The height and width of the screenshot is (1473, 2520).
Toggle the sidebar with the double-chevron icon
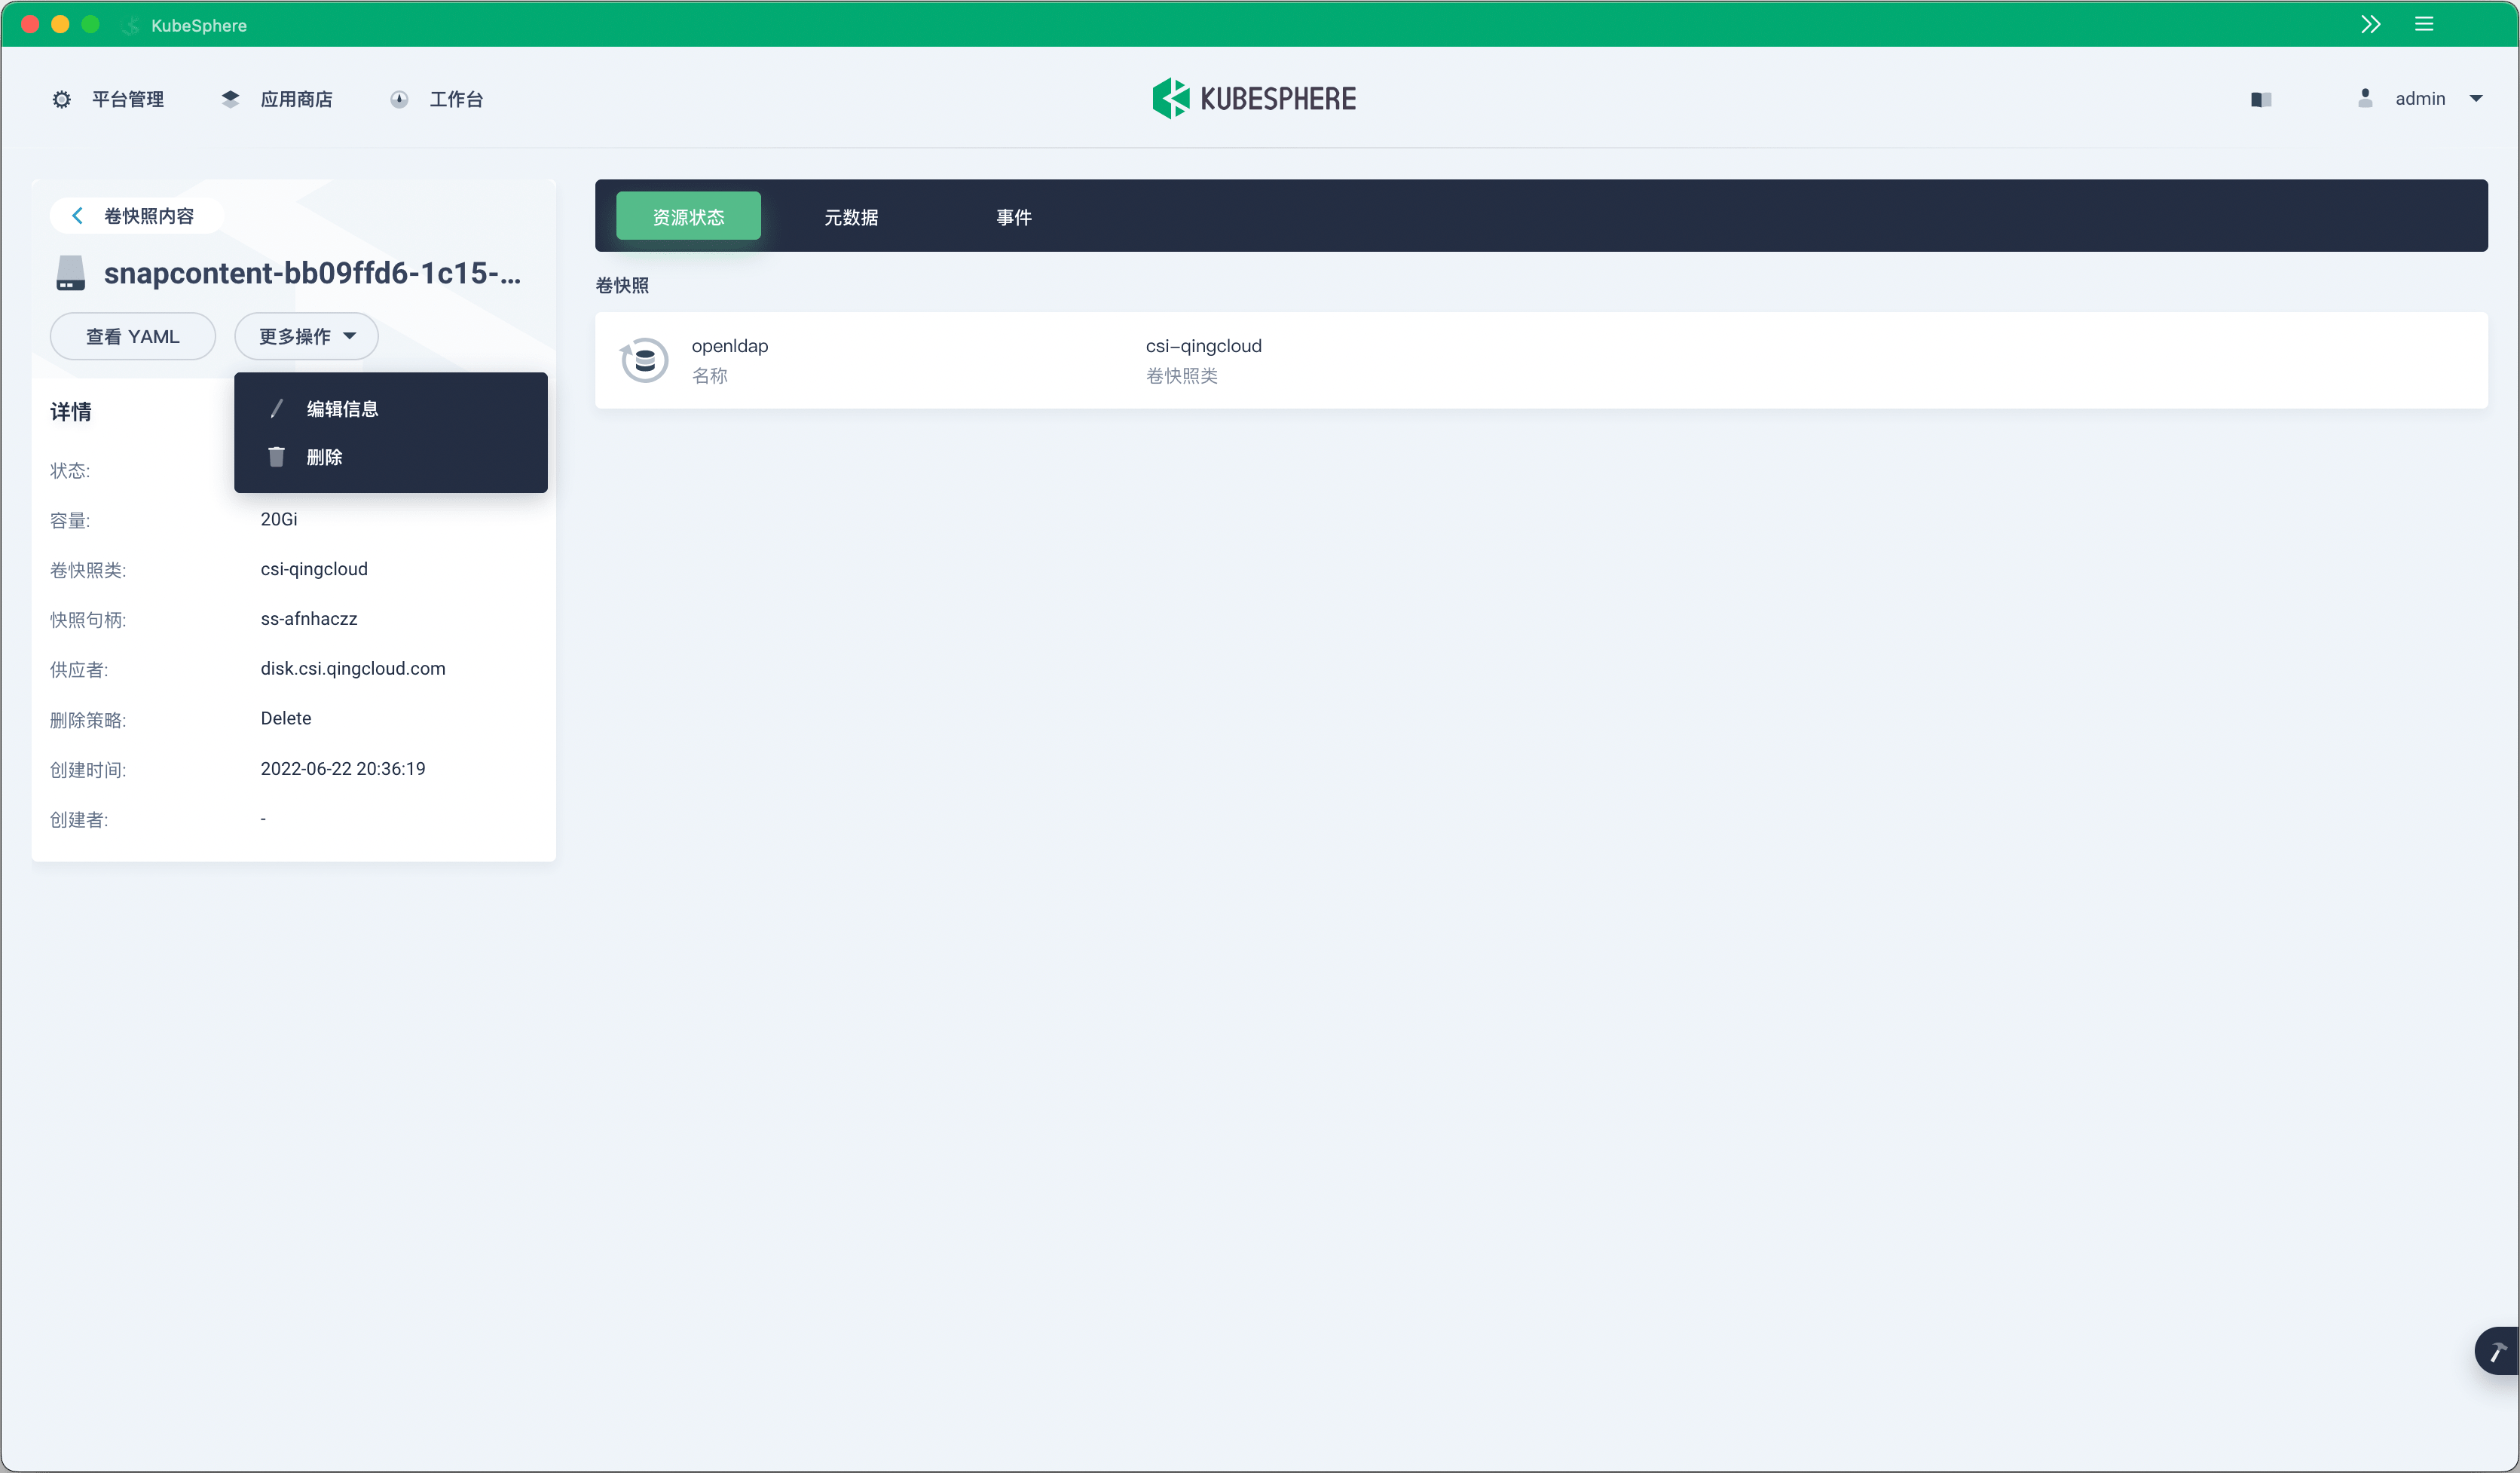[2372, 24]
